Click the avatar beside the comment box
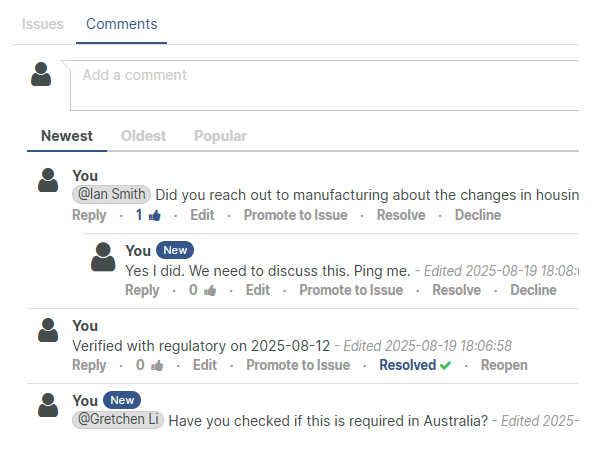Screen dimensions: 600x450 click(42, 74)
